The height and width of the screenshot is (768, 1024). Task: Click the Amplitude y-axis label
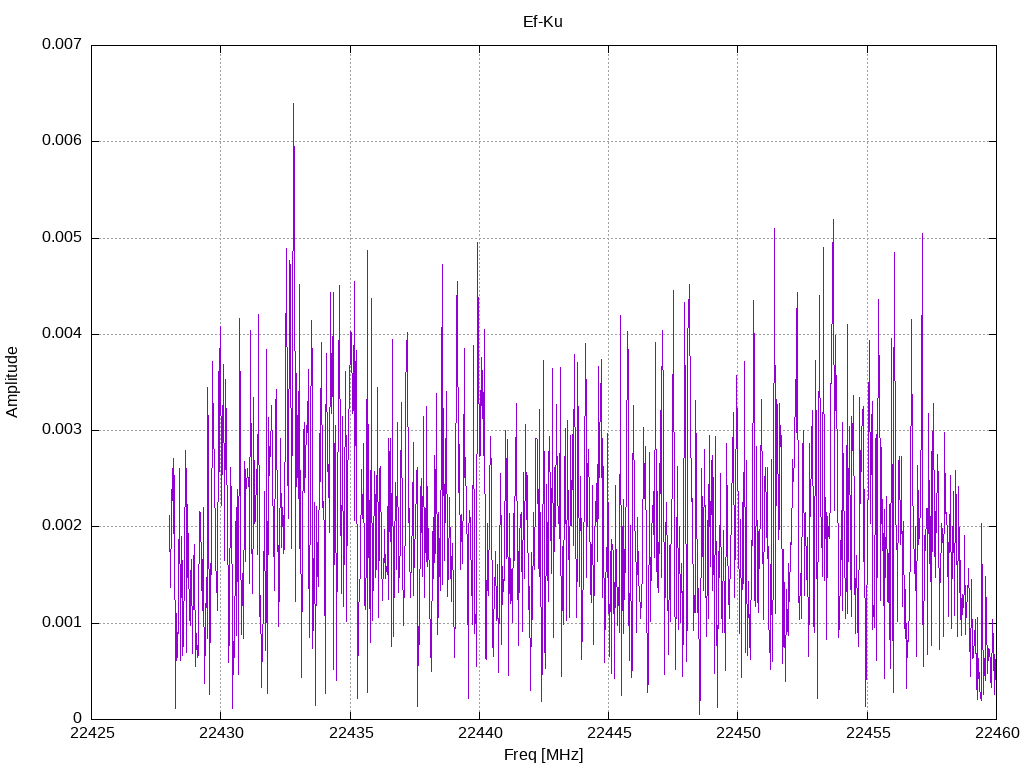pyautogui.click(x=12, y=382)
